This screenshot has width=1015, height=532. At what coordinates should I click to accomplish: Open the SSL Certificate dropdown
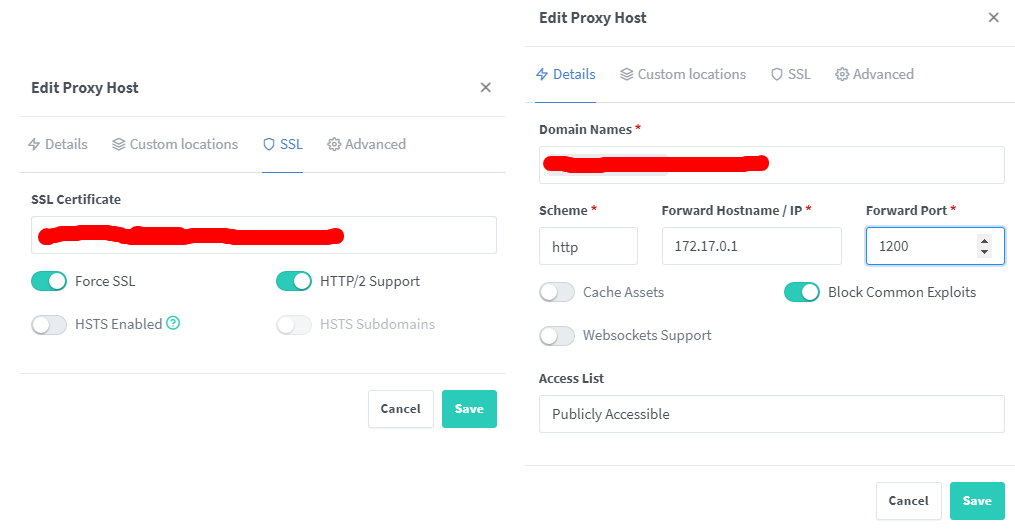tap(264, 235)
